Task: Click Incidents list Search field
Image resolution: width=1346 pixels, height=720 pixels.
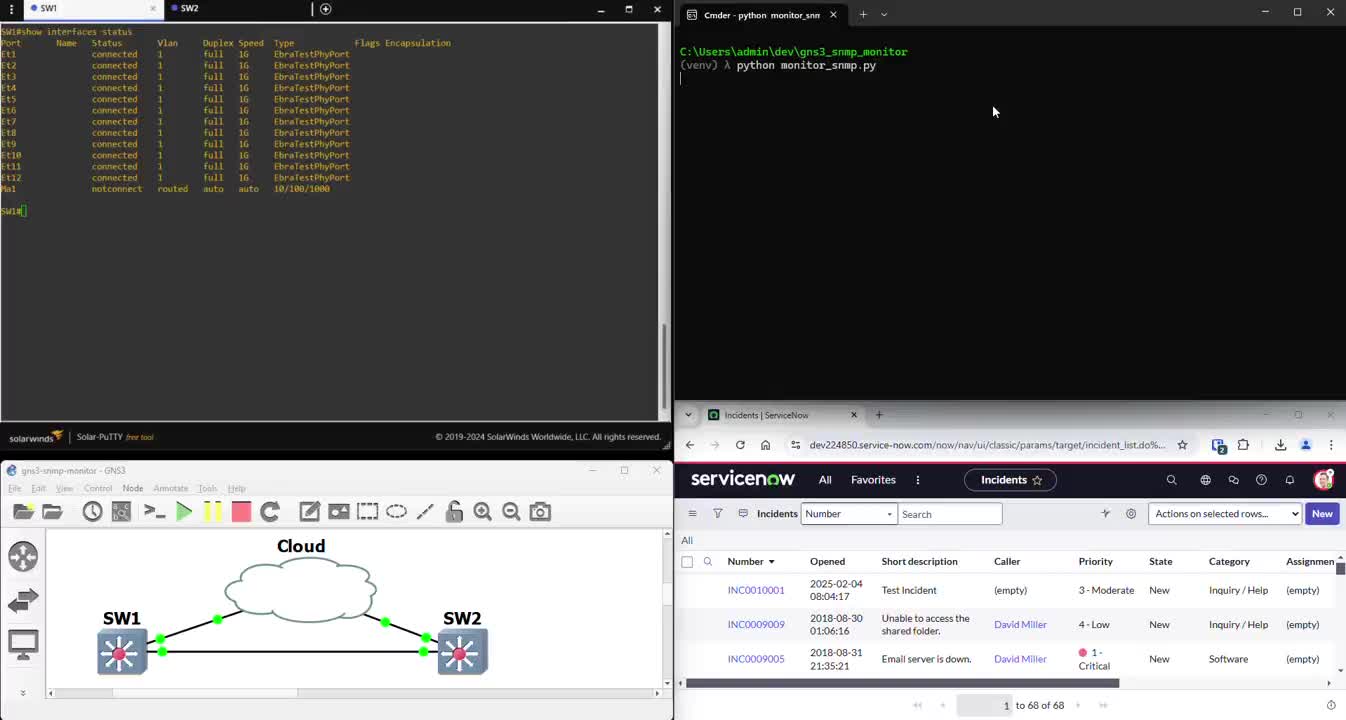Action: 949,514
